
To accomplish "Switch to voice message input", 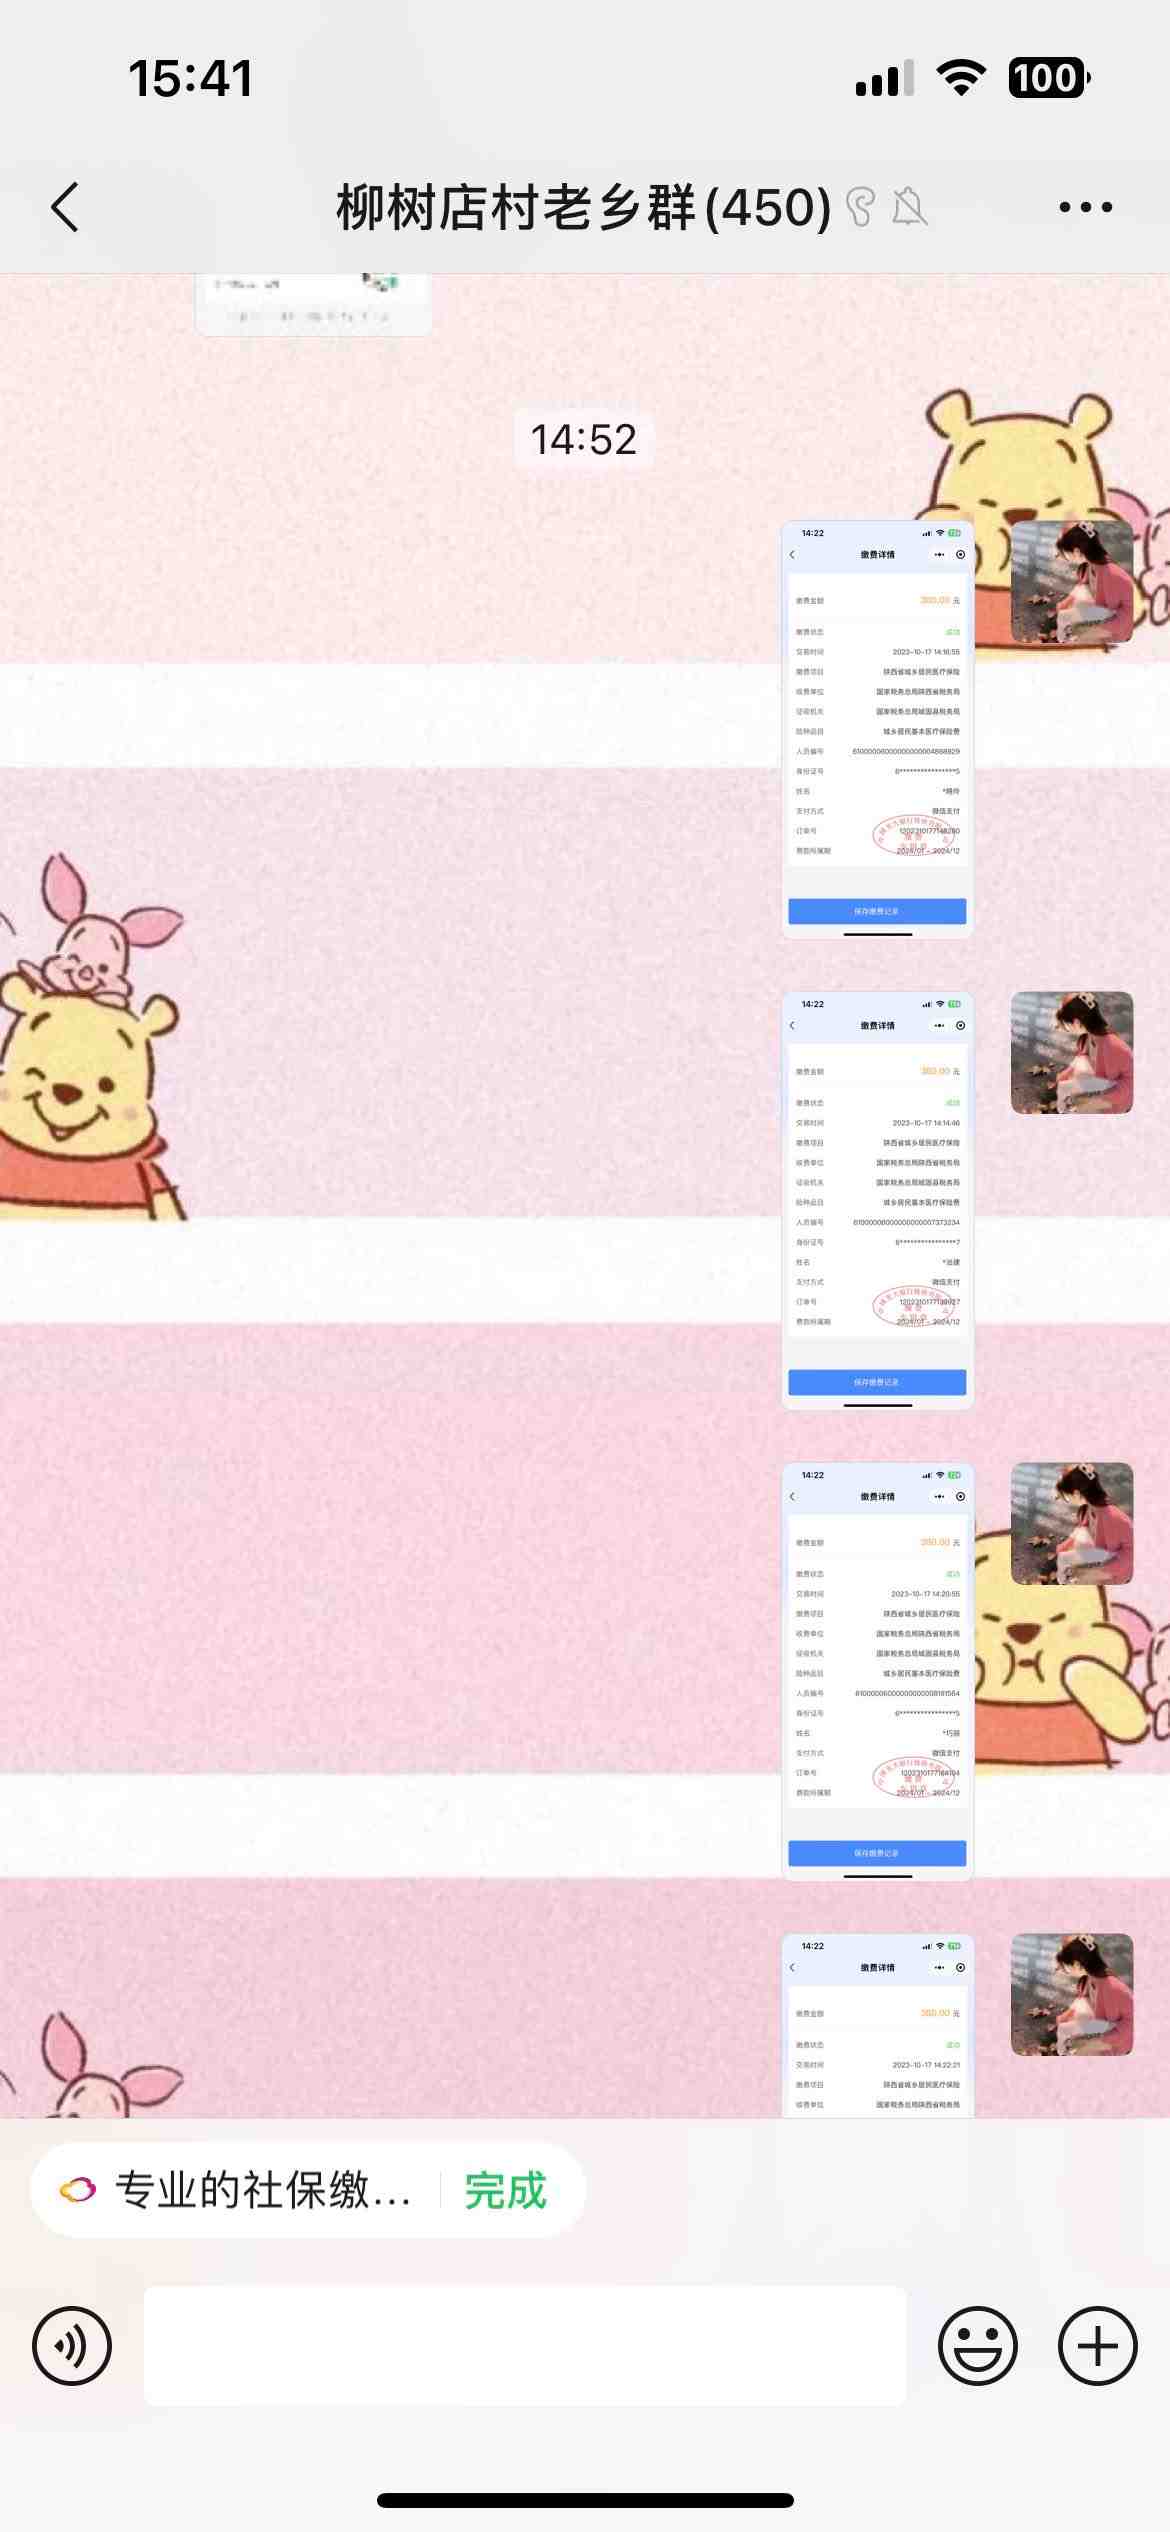I will 72,2345.
